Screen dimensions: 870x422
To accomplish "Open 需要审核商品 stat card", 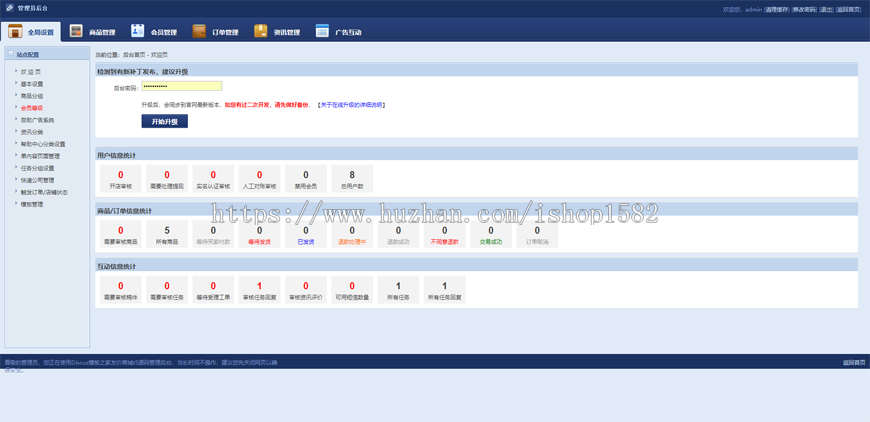I will coord(120,234).
